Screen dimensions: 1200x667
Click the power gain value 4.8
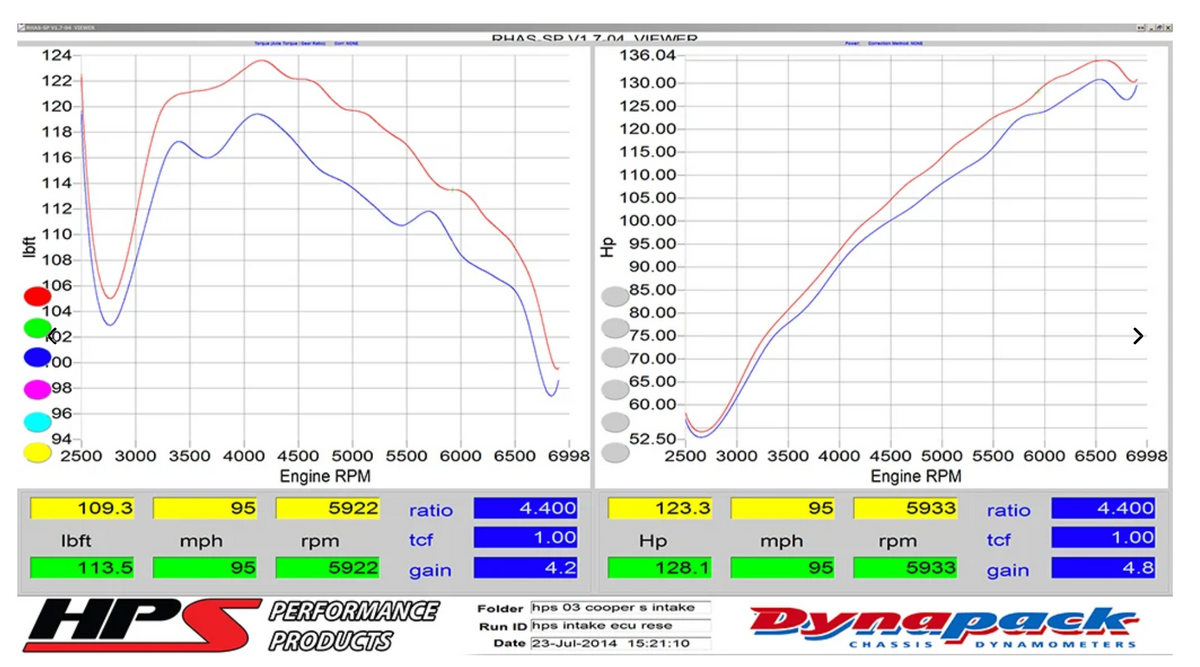pyautogui.click(x=1104, y=568)
